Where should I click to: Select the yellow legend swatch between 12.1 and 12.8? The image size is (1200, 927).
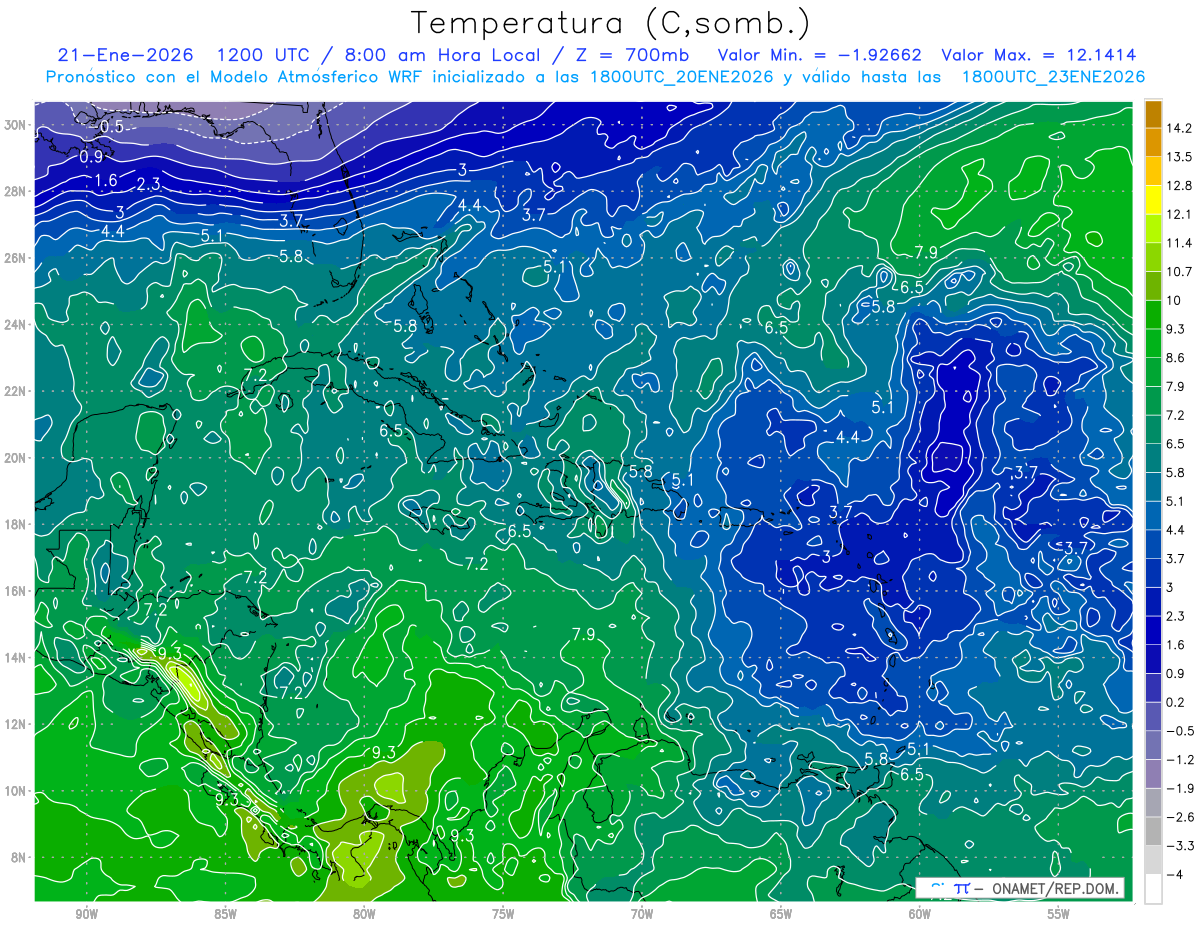(x=1153, y=200)
